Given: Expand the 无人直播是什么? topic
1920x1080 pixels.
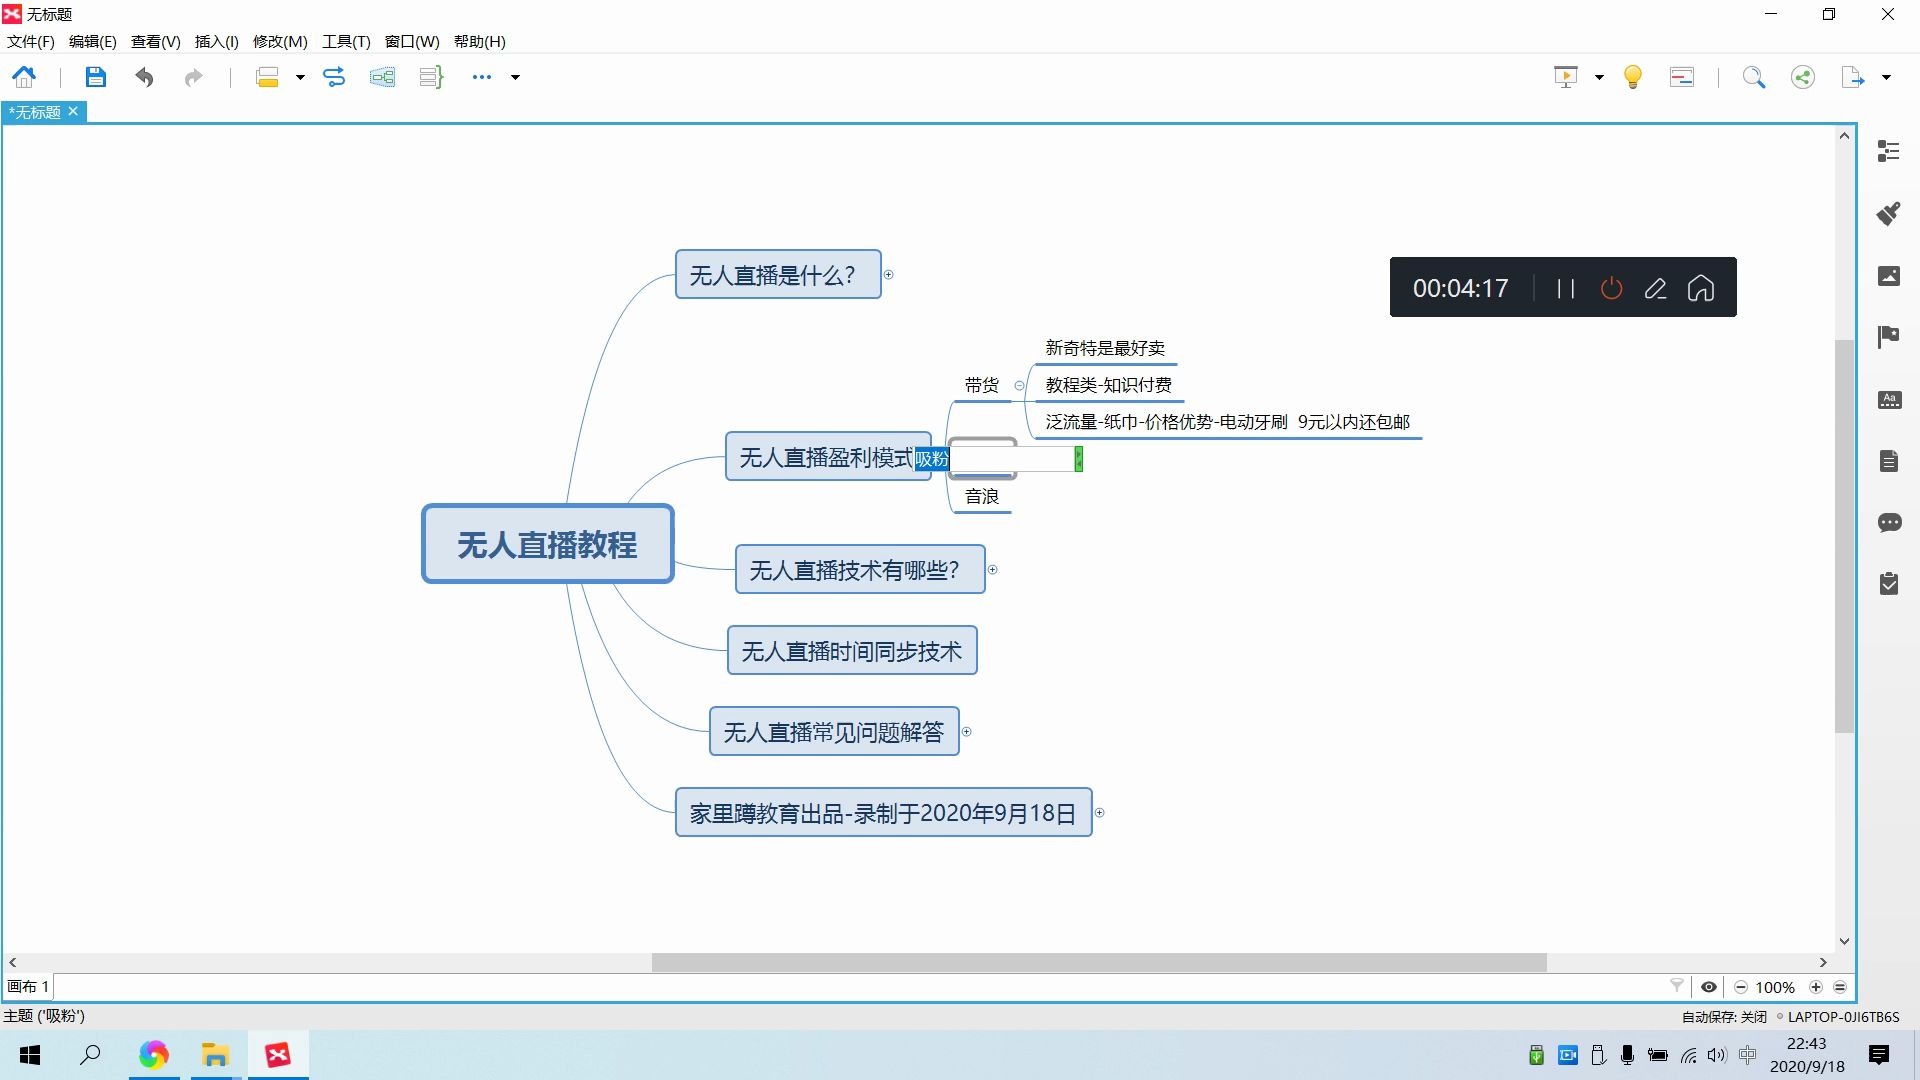Looking at the screenshot, I should (x=888, y=274).
